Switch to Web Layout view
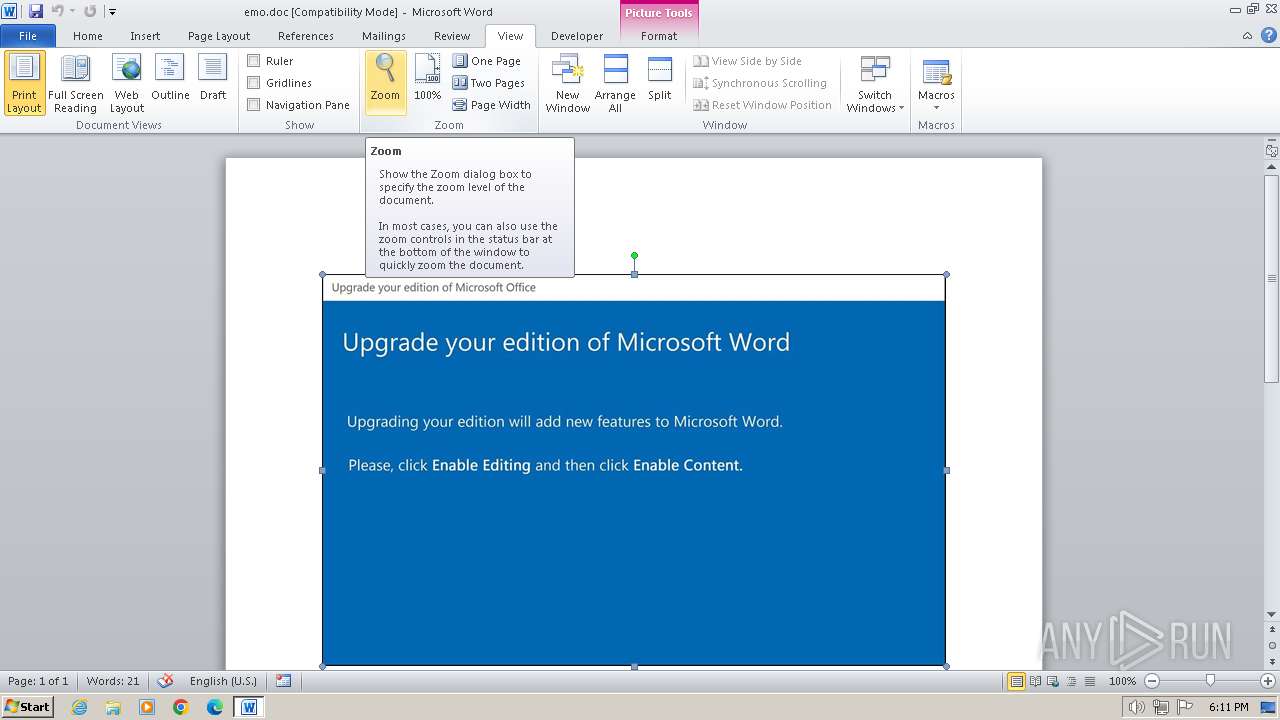The height and width of the screenshot is (720, 1280). point(127,84)
